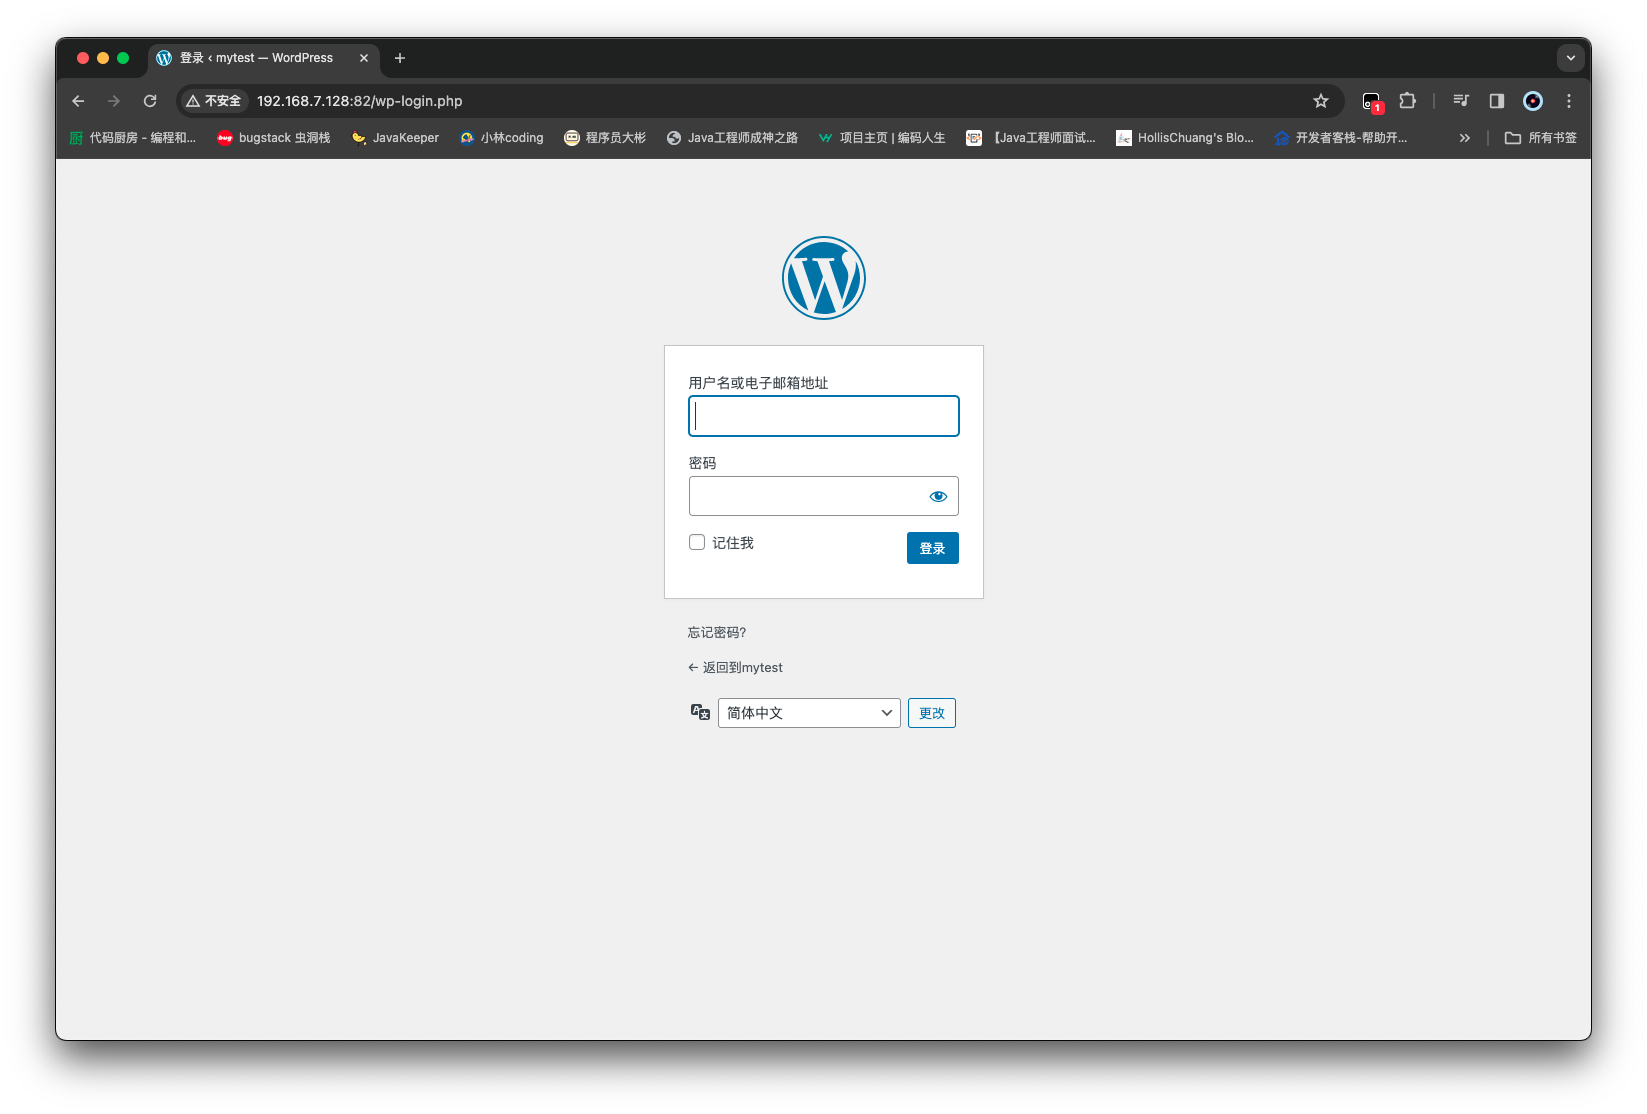Focus the 密码 input field
This screenshot has width=1647, height=1114.
[824, 496]
